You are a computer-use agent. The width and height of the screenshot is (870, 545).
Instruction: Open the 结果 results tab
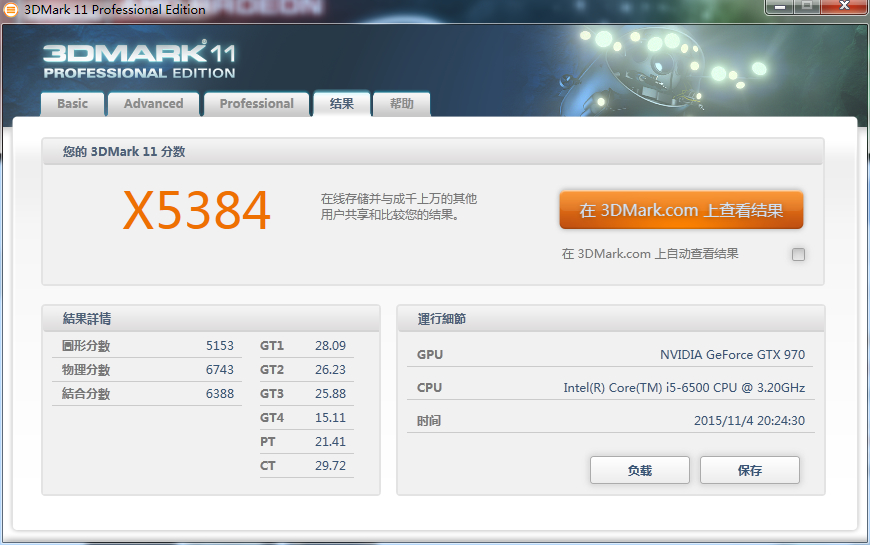tap(342, 104)
